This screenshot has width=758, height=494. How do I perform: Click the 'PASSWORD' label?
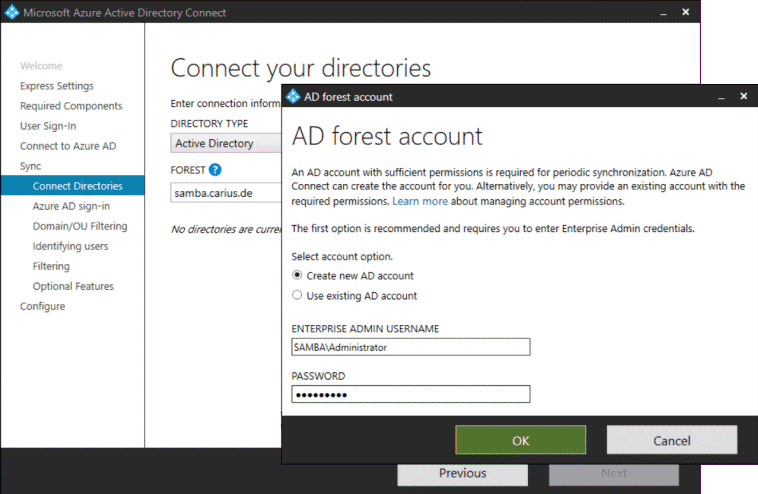(x=319, y=376)
